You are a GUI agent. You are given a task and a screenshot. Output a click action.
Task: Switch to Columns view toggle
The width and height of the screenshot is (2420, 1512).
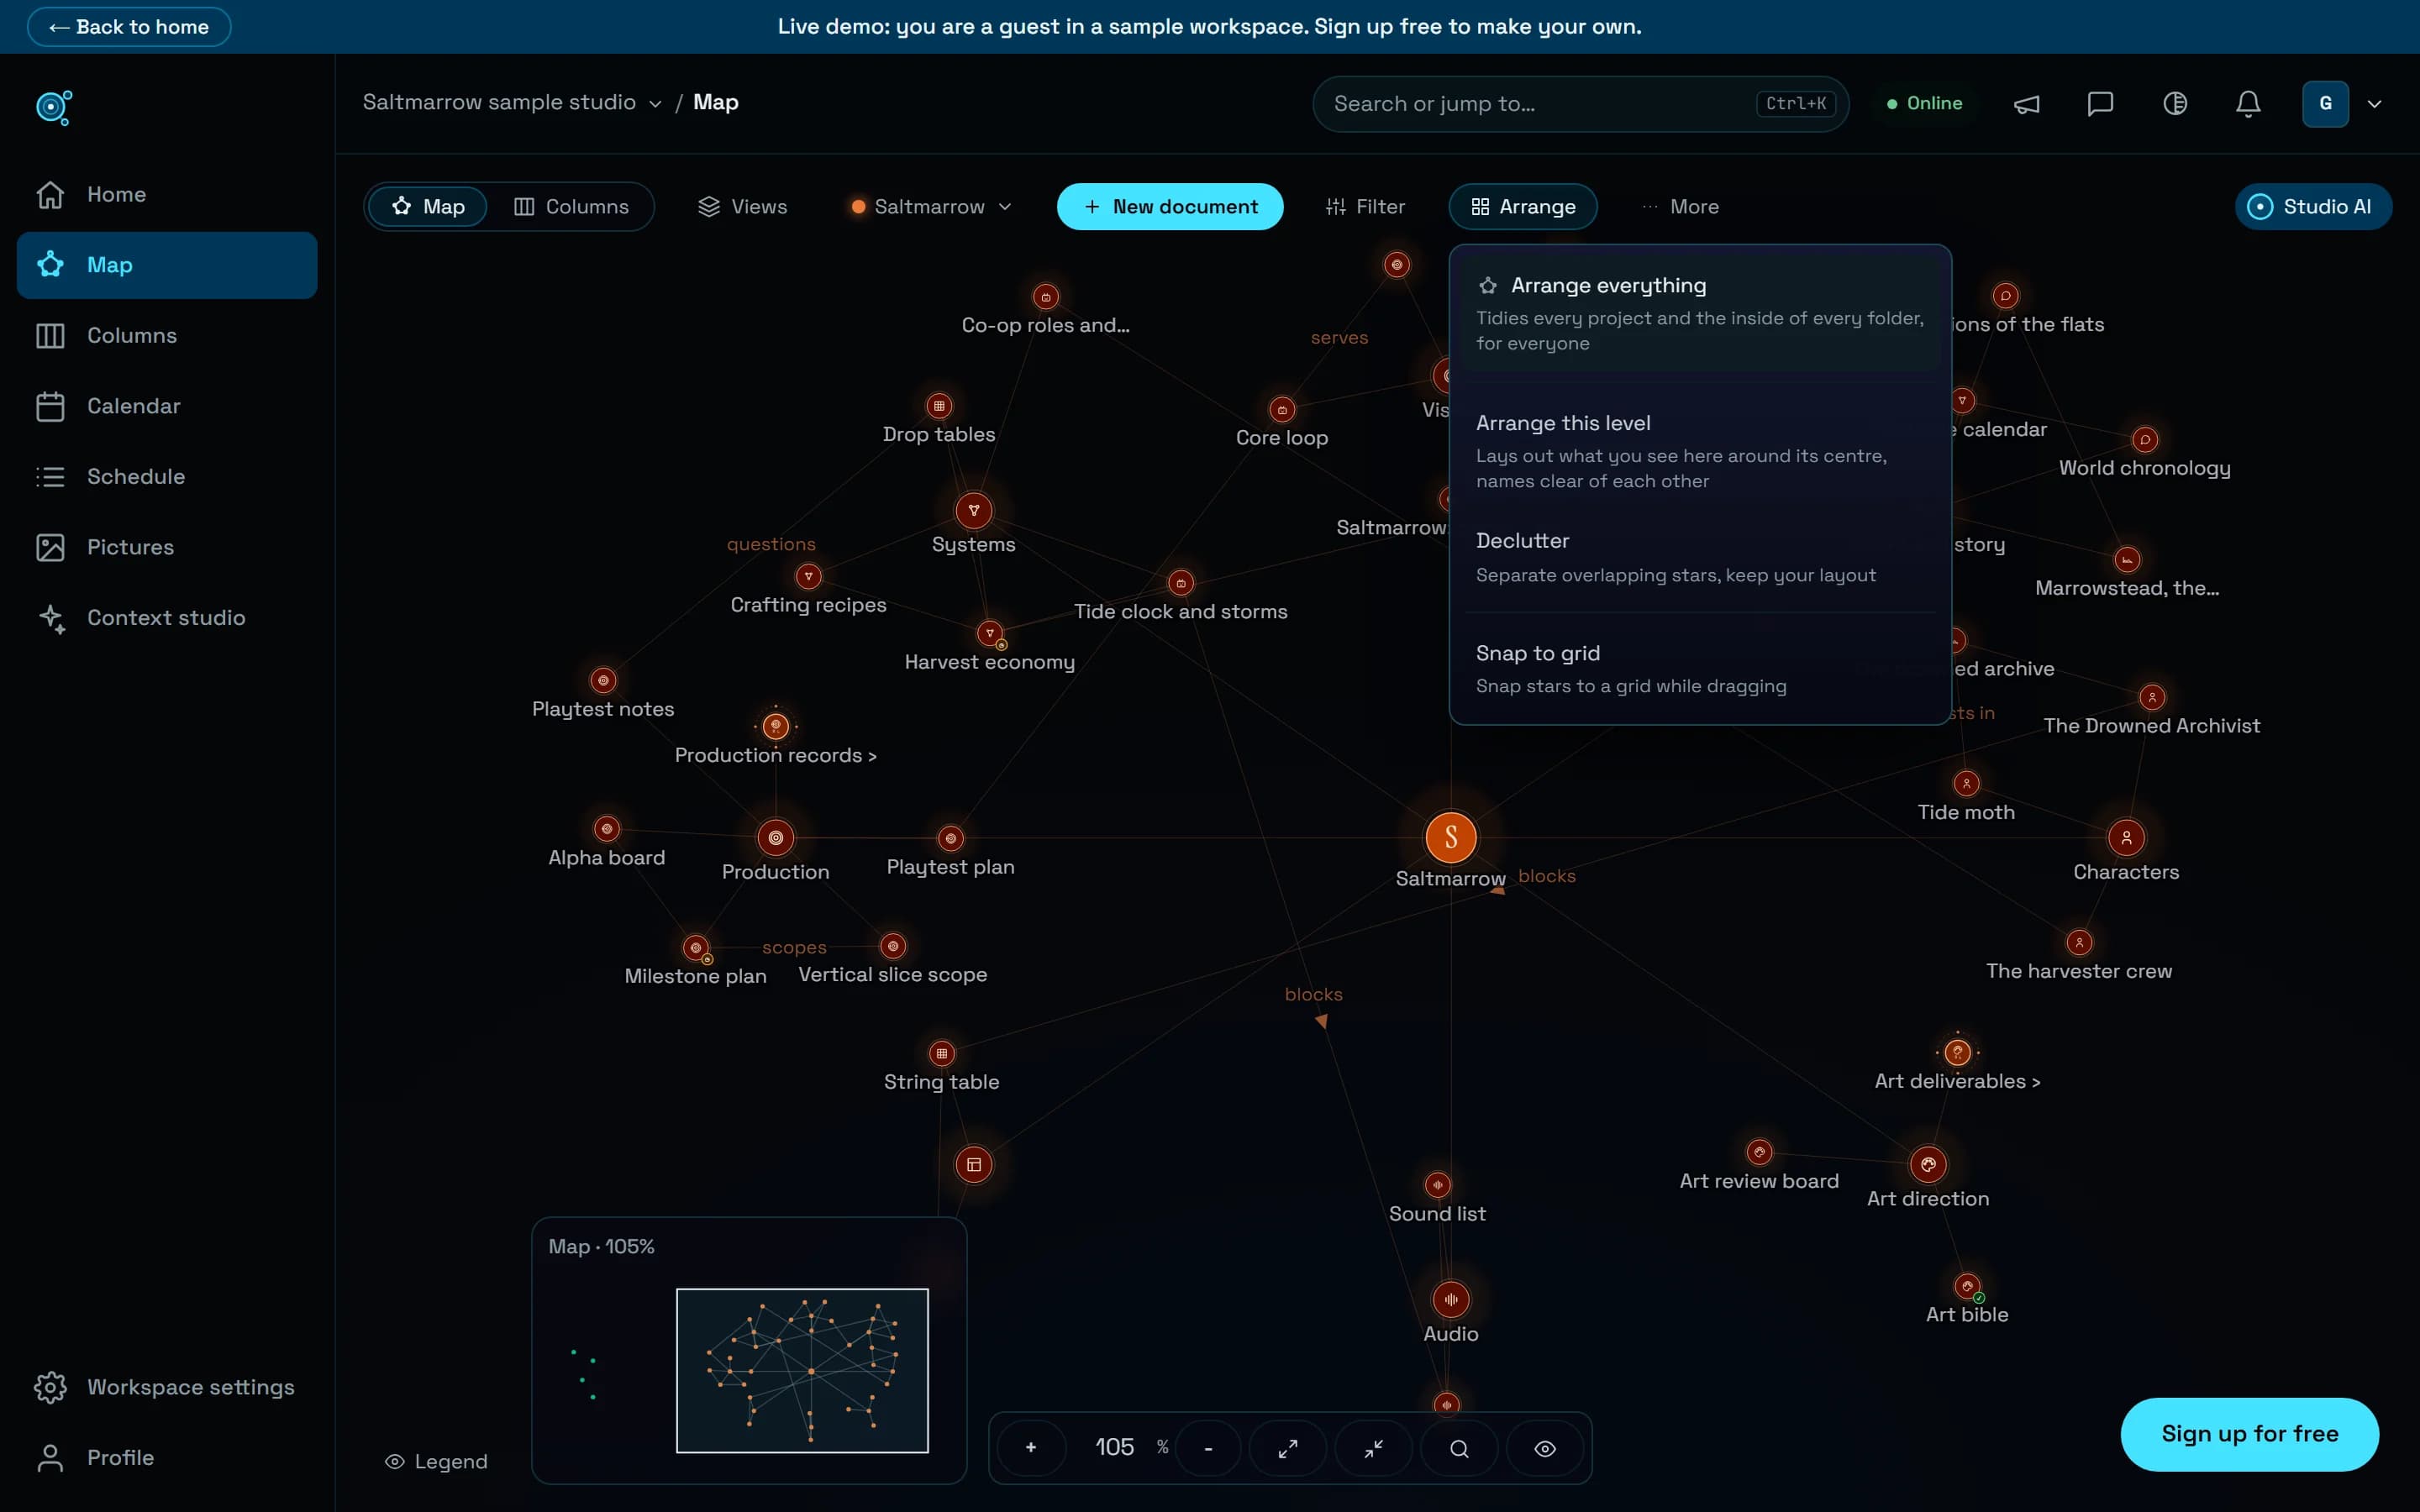point(571,207)
